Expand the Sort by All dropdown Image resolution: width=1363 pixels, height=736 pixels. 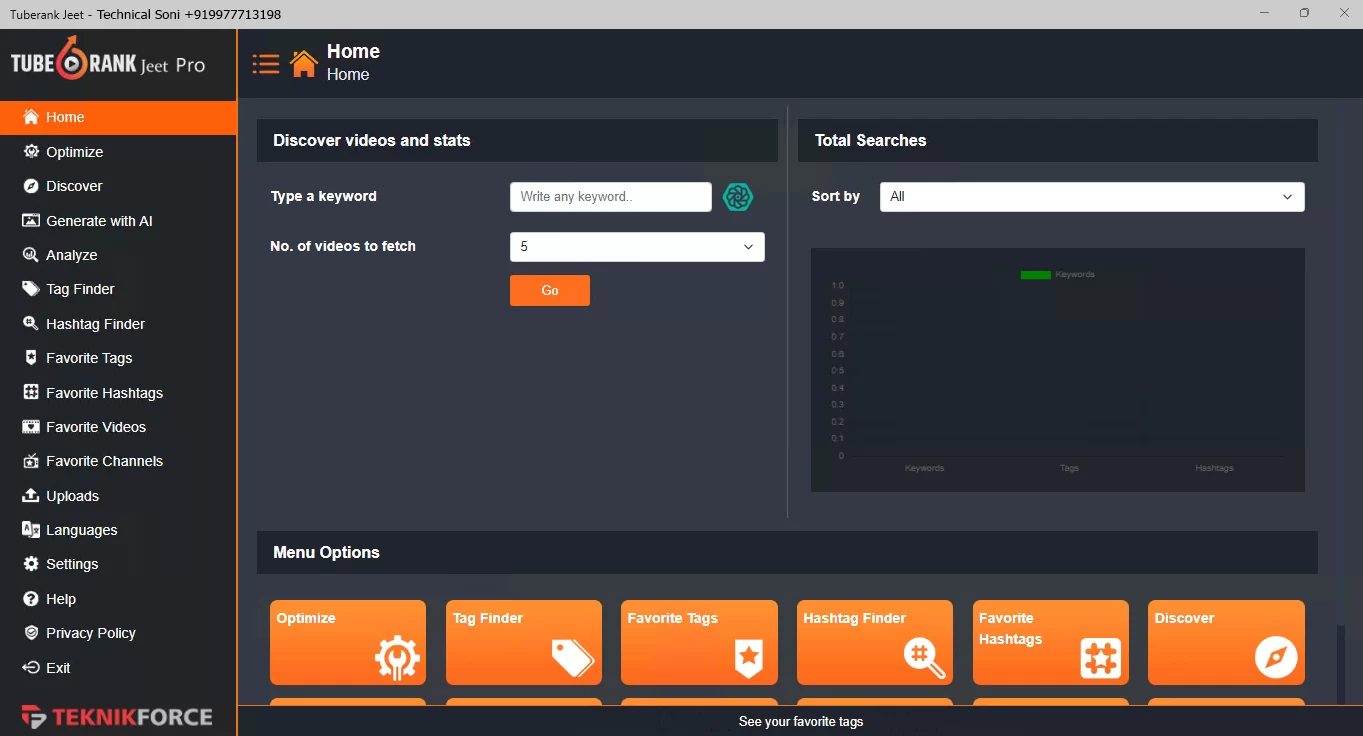[1092, 197]
